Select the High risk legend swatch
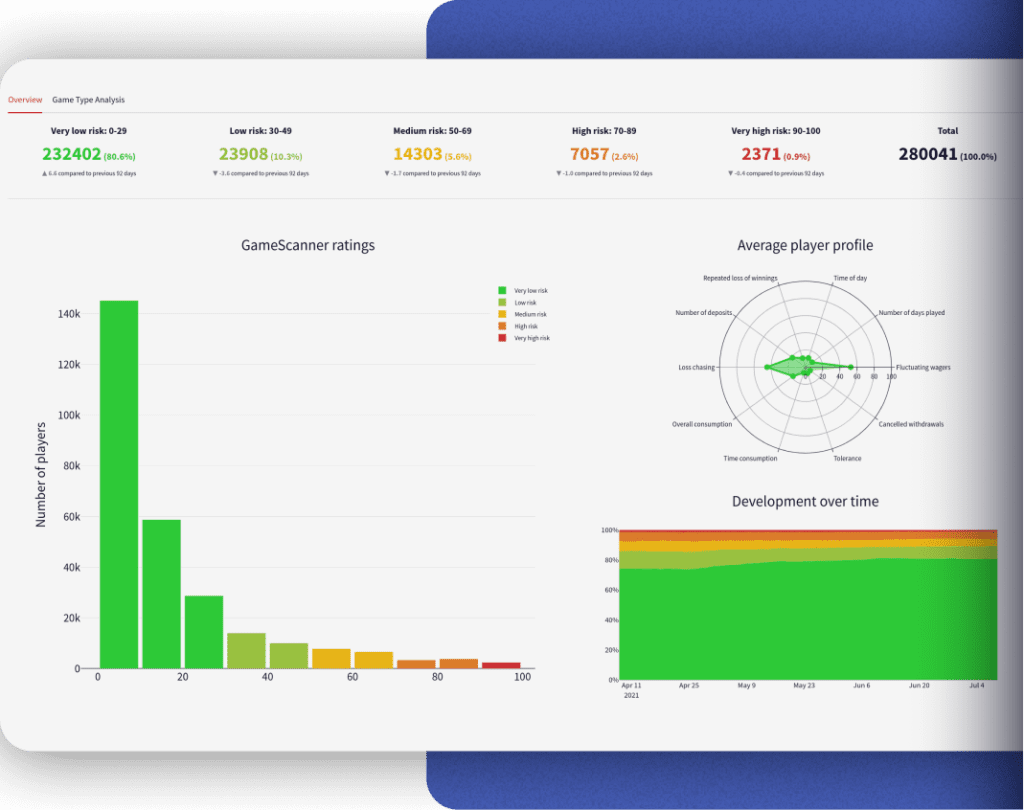1024x810 pixels. [x=502, y=326]
